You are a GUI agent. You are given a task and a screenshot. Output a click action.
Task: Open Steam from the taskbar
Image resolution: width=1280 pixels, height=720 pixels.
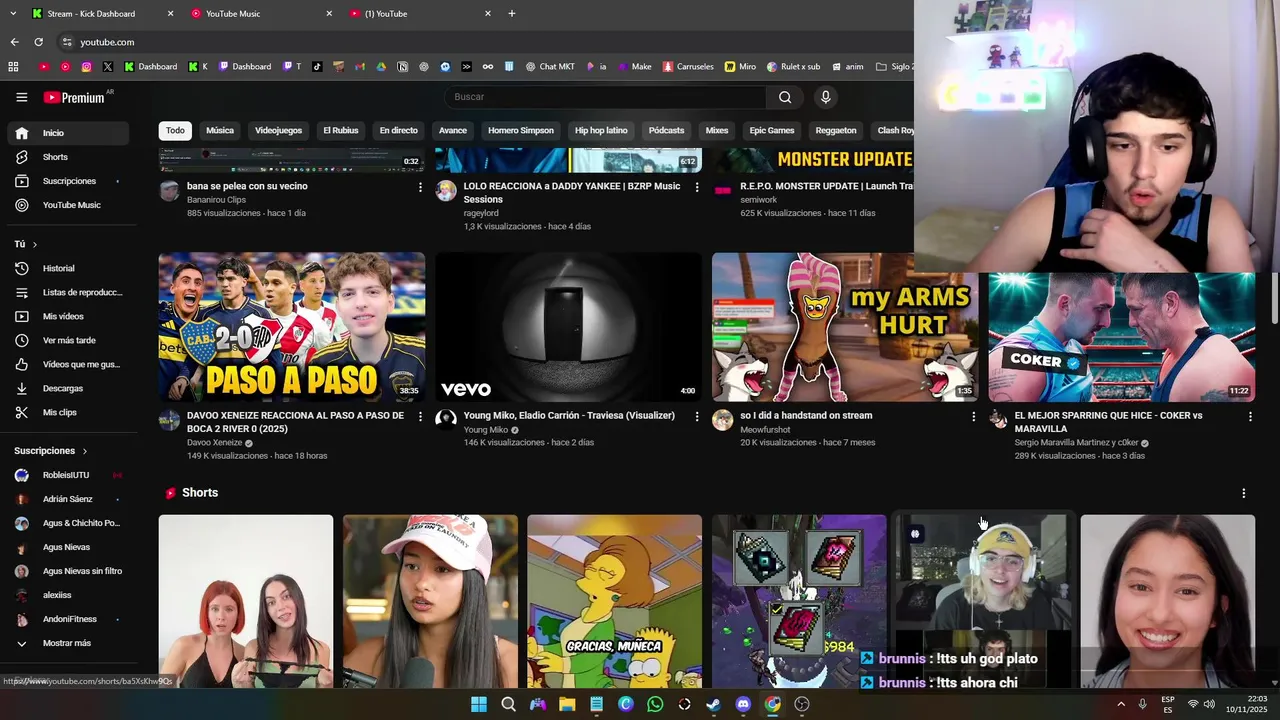(713, 704)
